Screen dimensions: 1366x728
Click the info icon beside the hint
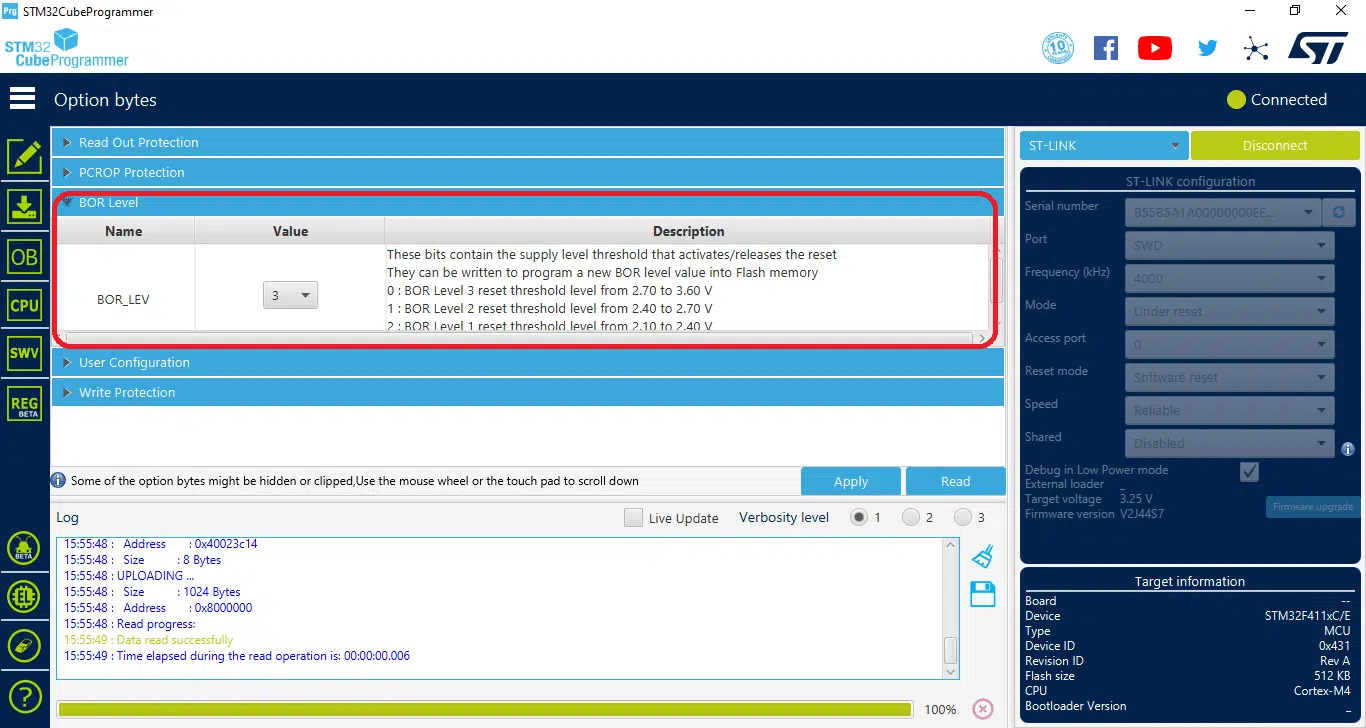[59, 480]
